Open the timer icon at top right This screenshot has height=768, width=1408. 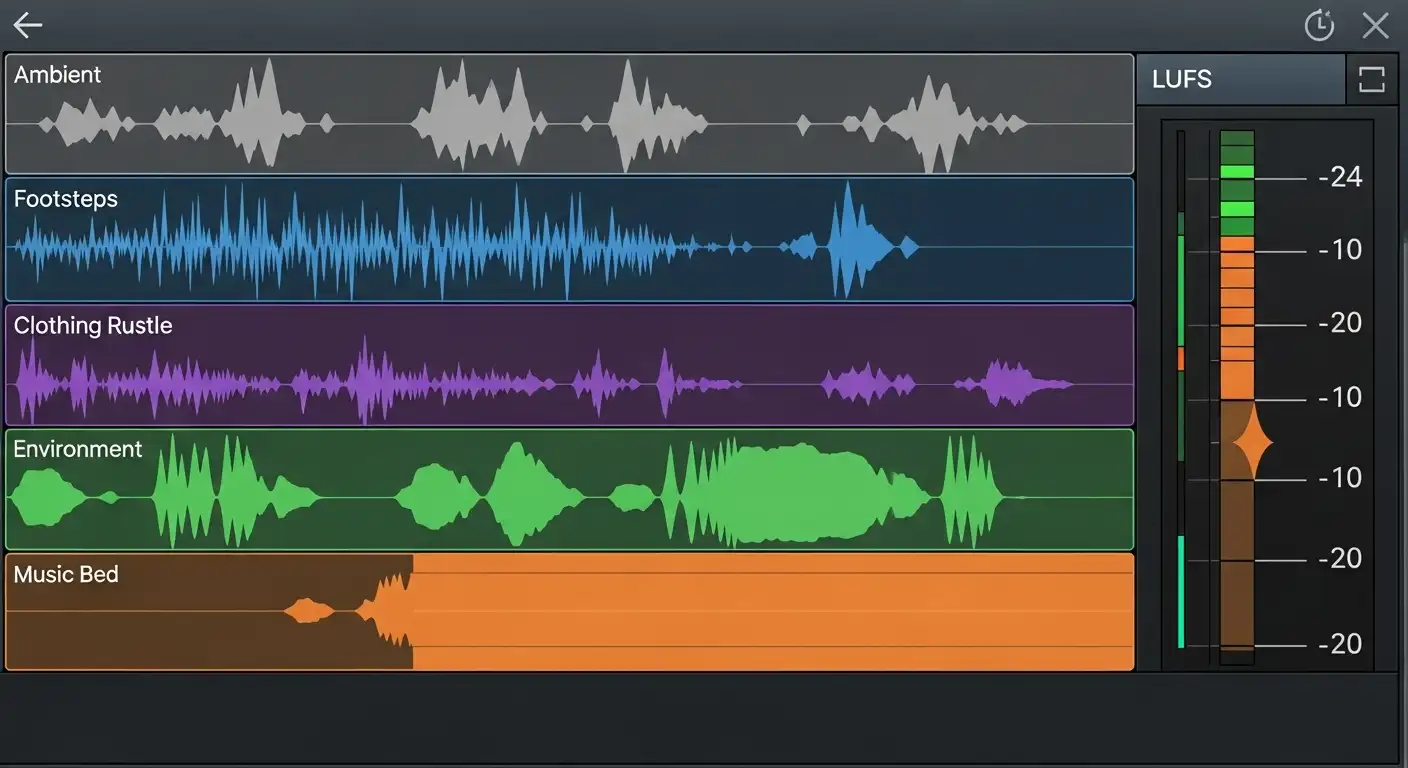(x=1319, y=25)
